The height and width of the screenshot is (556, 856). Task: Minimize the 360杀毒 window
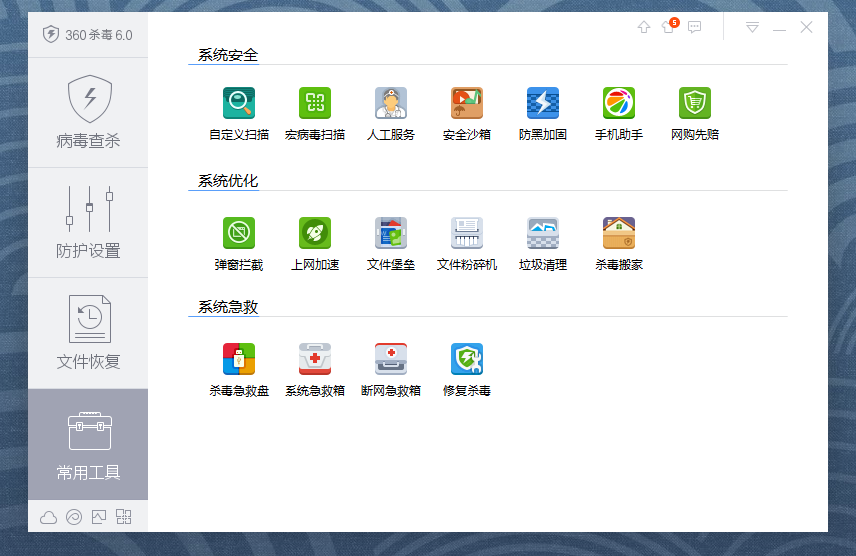tap(780, 28)
